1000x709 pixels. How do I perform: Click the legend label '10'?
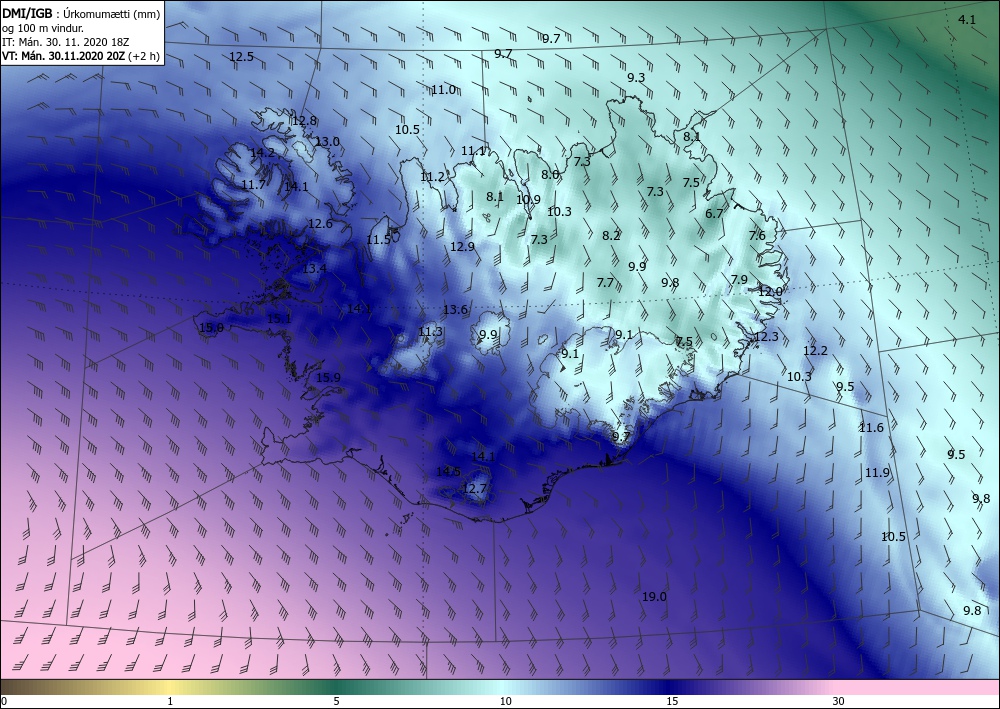505,702
